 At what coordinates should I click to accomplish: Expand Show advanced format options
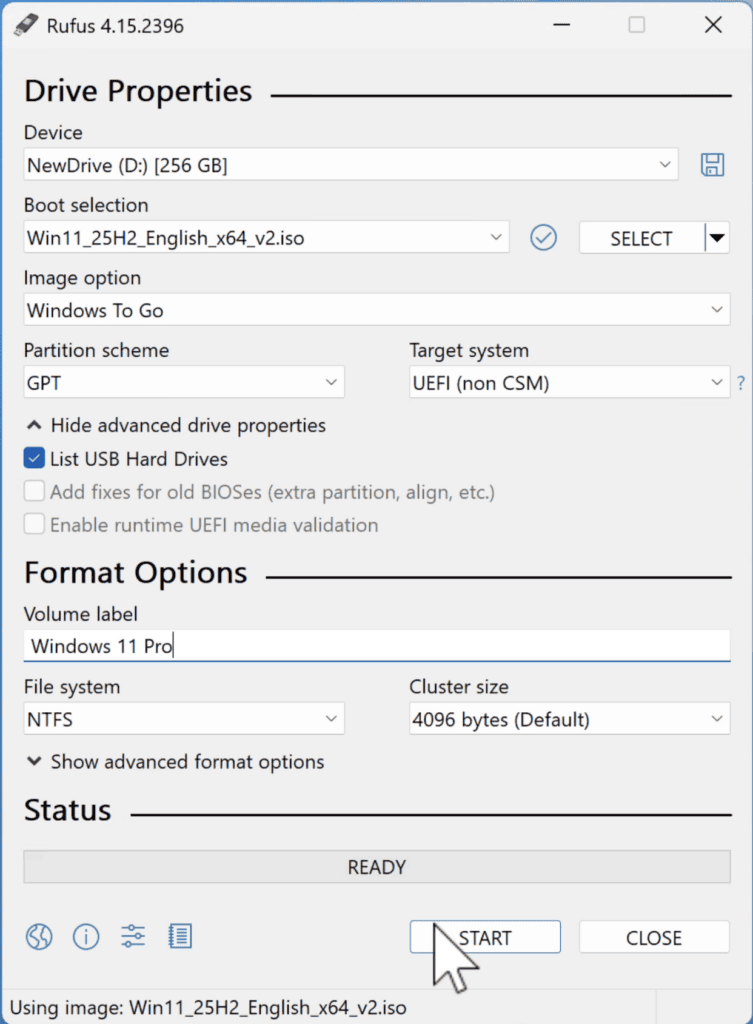click(174, 762)
